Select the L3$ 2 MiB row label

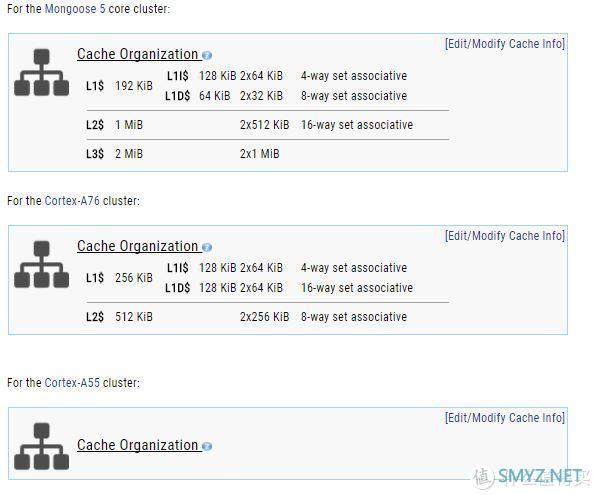click(95, 154)
